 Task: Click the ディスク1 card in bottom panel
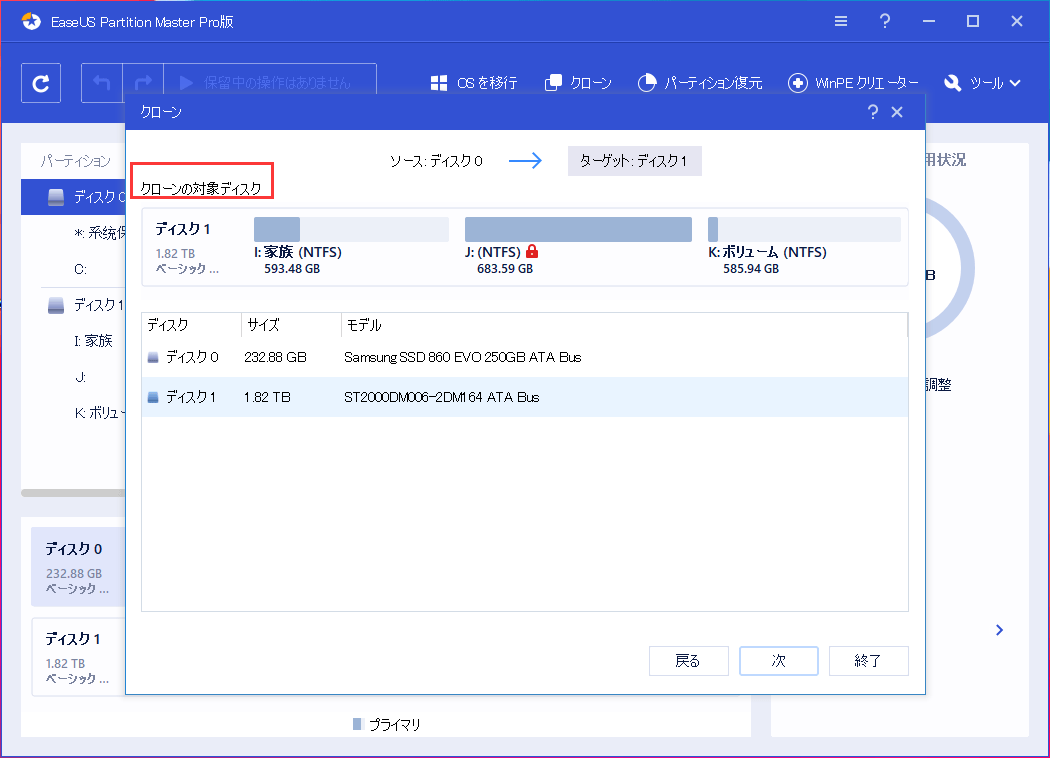[78, 657]
